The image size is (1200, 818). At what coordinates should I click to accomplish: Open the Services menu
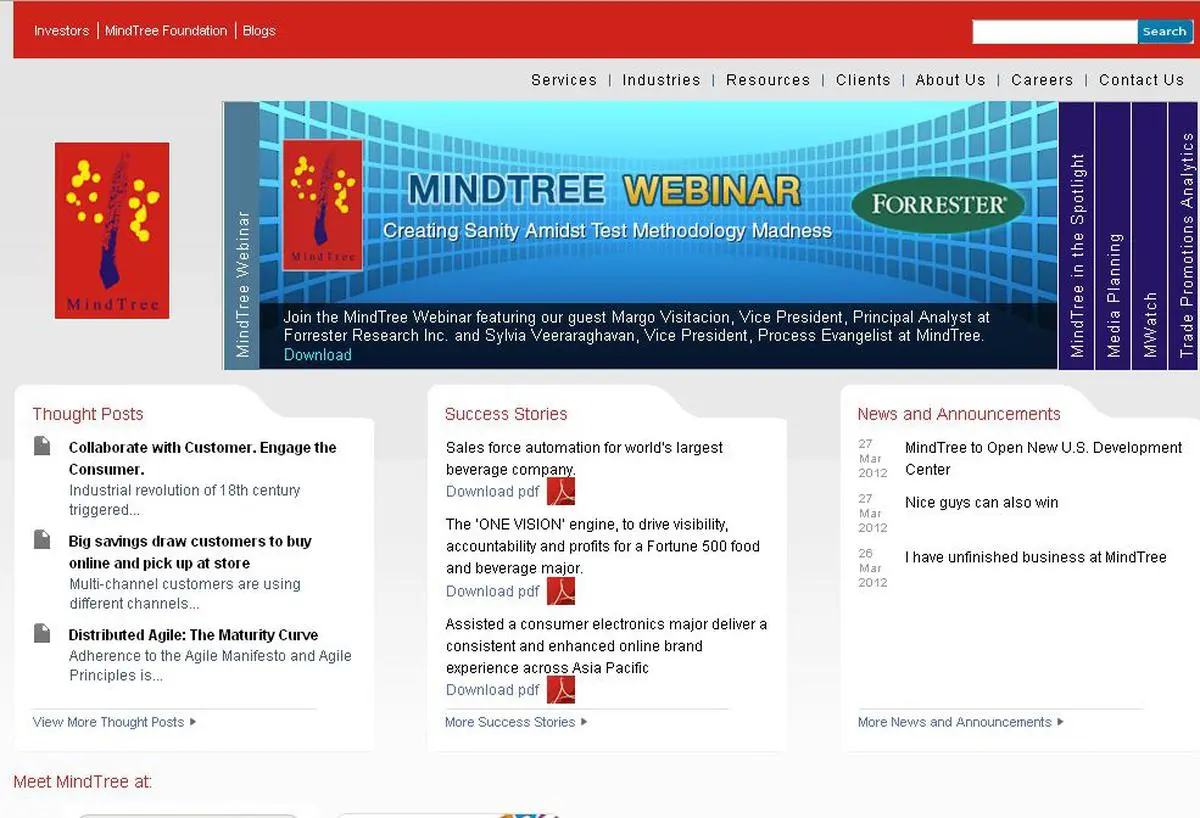(564, 80)
